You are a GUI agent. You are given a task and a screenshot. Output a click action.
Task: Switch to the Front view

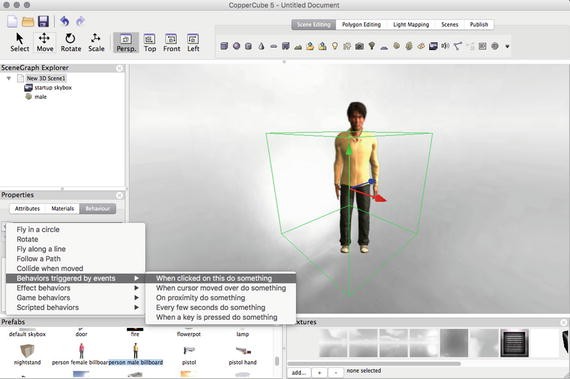click(x=171, y=43)
